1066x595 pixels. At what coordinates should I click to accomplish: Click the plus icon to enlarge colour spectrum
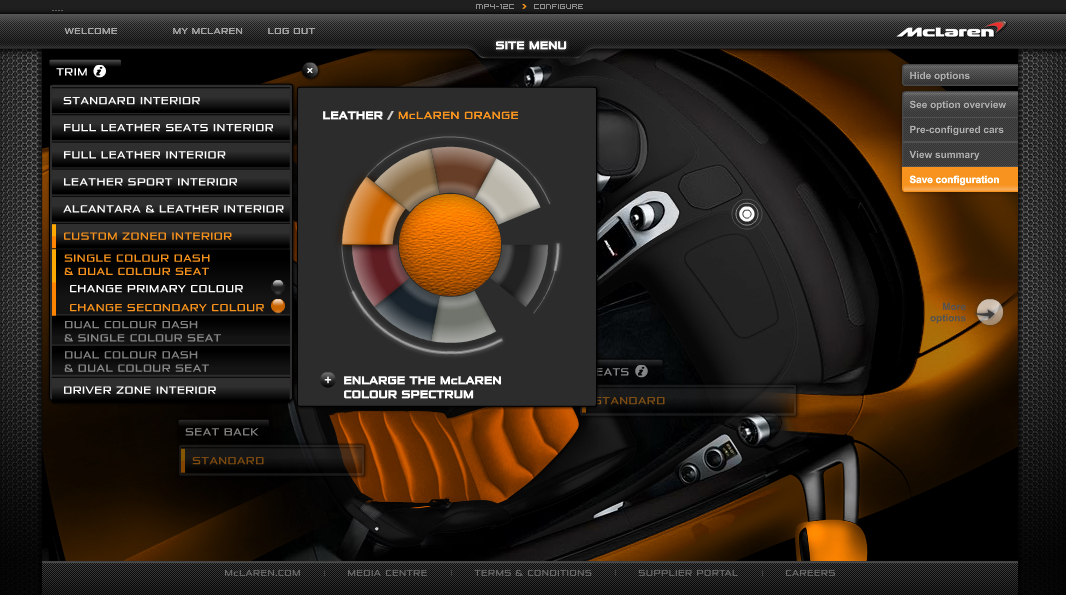(328, 380)
